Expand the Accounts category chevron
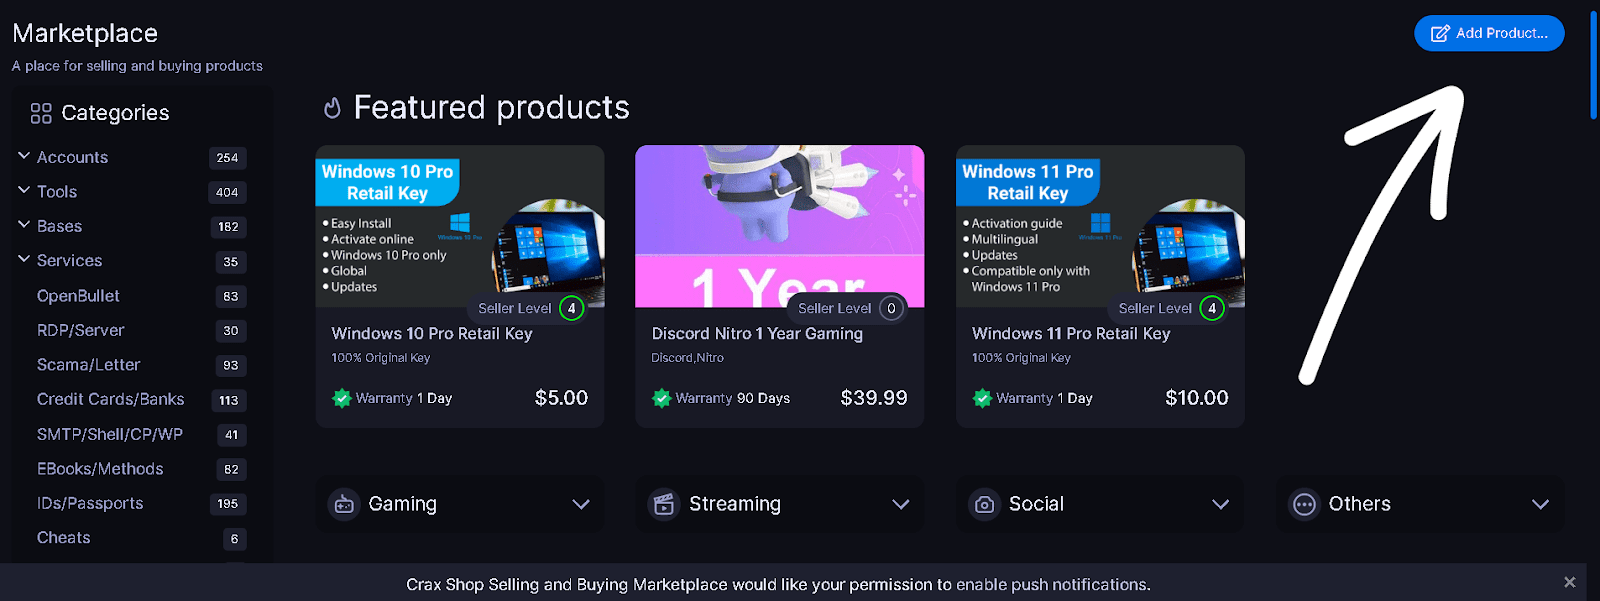This screenshot has height=601, width=1600. tap(24, 156)
